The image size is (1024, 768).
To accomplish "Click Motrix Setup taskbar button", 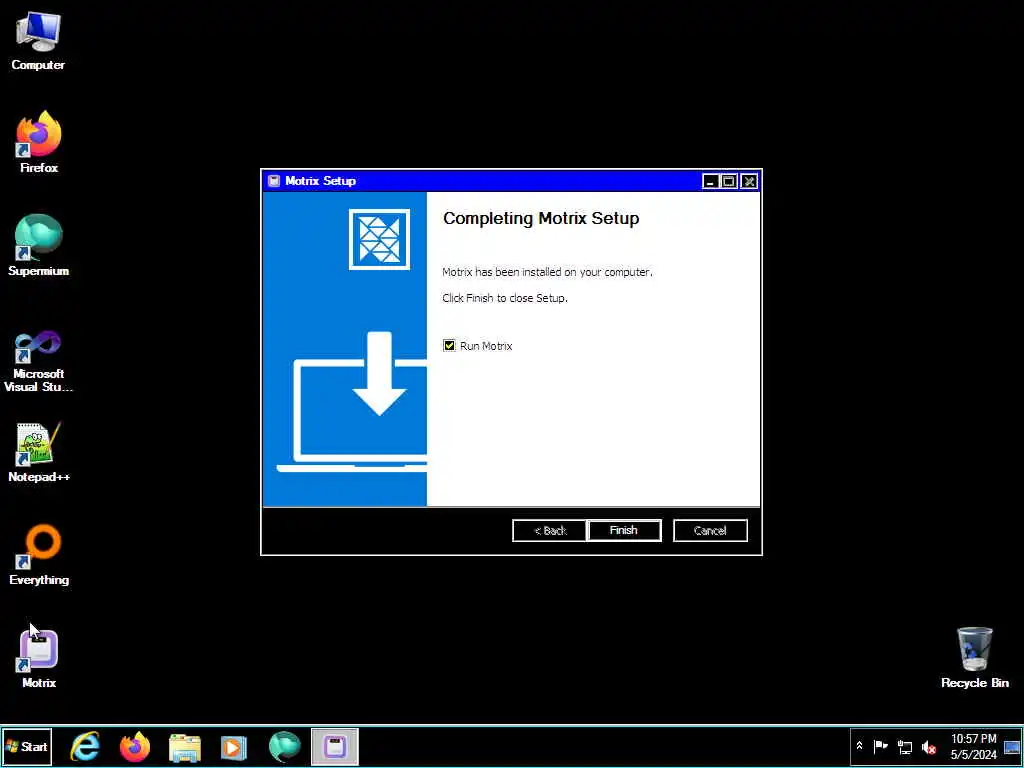I will pyautogui.click(x=334, y=746).
